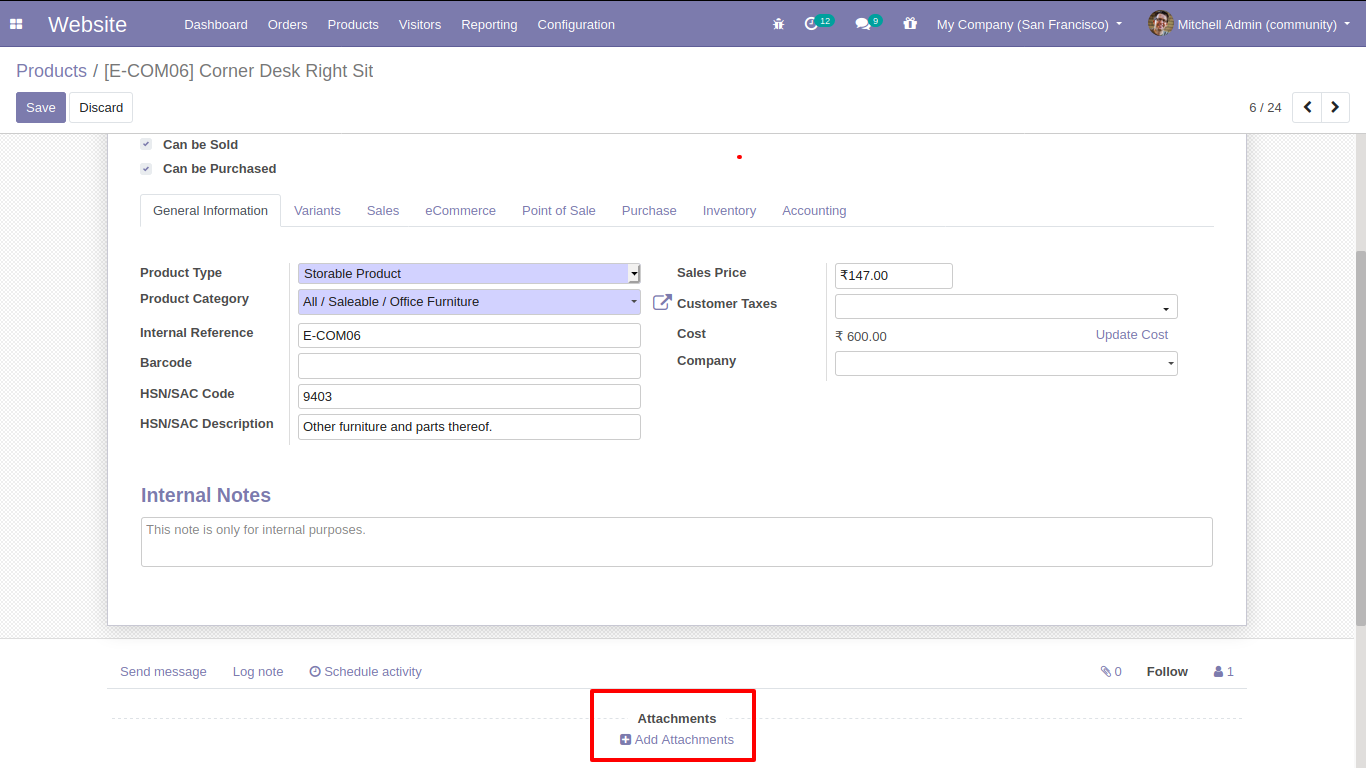Viewport: 1366px width, 768px height.
Task: Toggle the Can be Sold checkbox
Action: (x=146, y=144)
